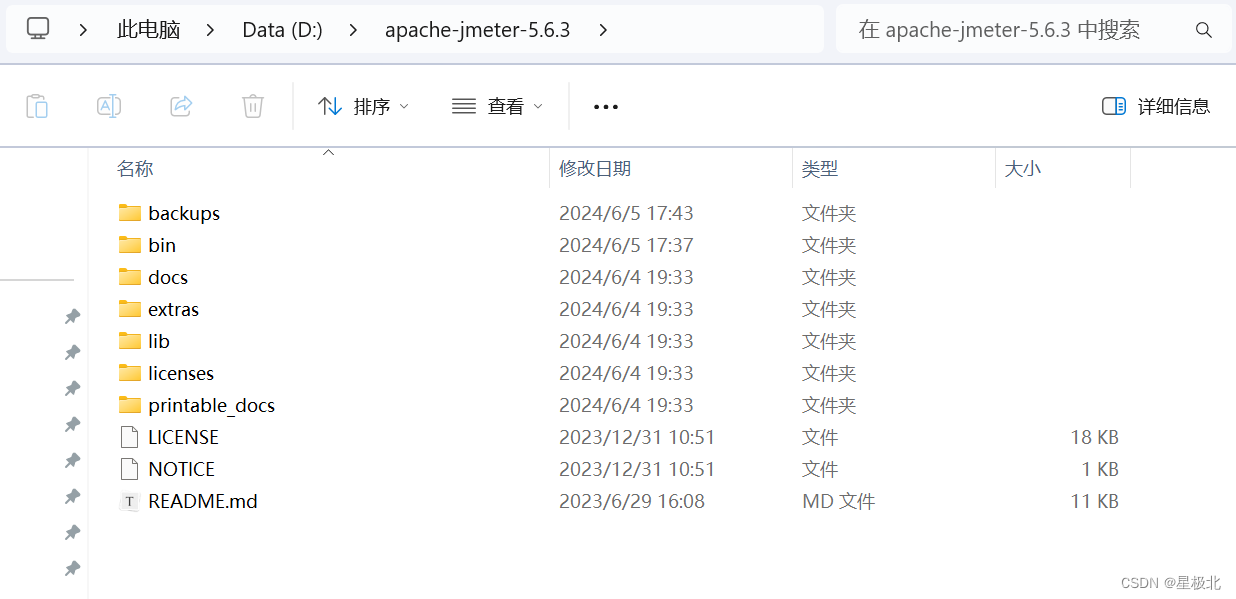This screenshot has width=1236, height=599.
Task: Toggle sort direction on the 名称 column
Action: click(x=135, y=168)
